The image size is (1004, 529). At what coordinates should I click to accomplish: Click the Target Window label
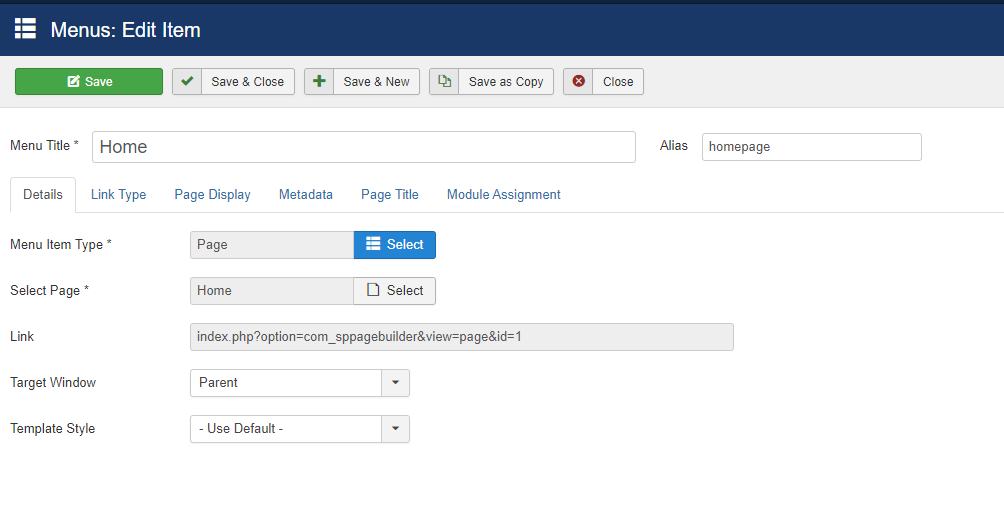click(53, 382)
